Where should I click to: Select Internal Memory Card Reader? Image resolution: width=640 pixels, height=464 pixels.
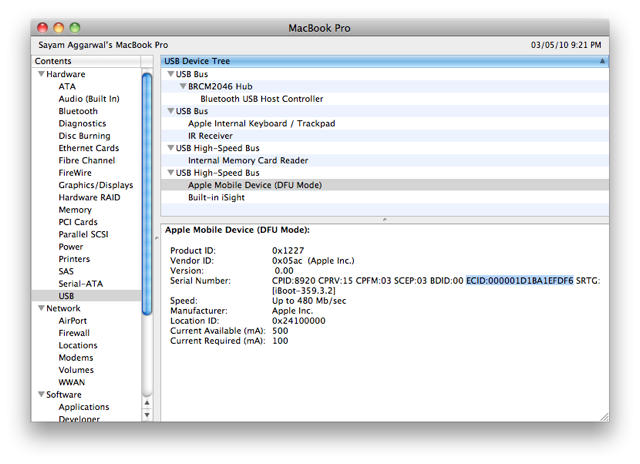coord(249,160)
